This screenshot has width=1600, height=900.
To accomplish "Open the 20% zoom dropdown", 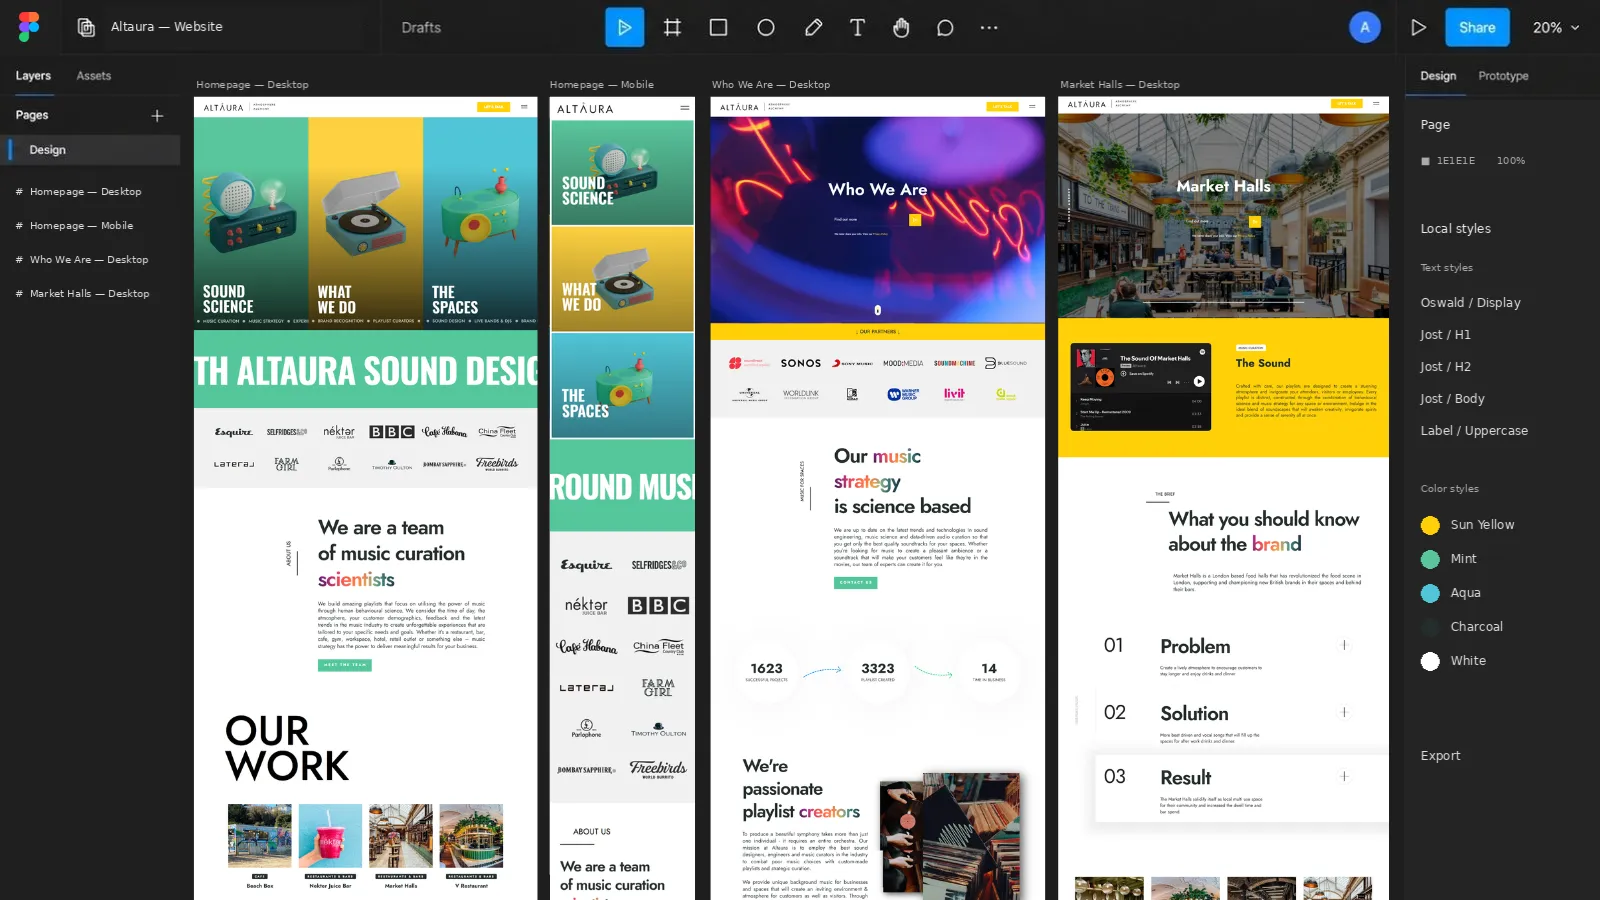I will tap(1556, 27).
